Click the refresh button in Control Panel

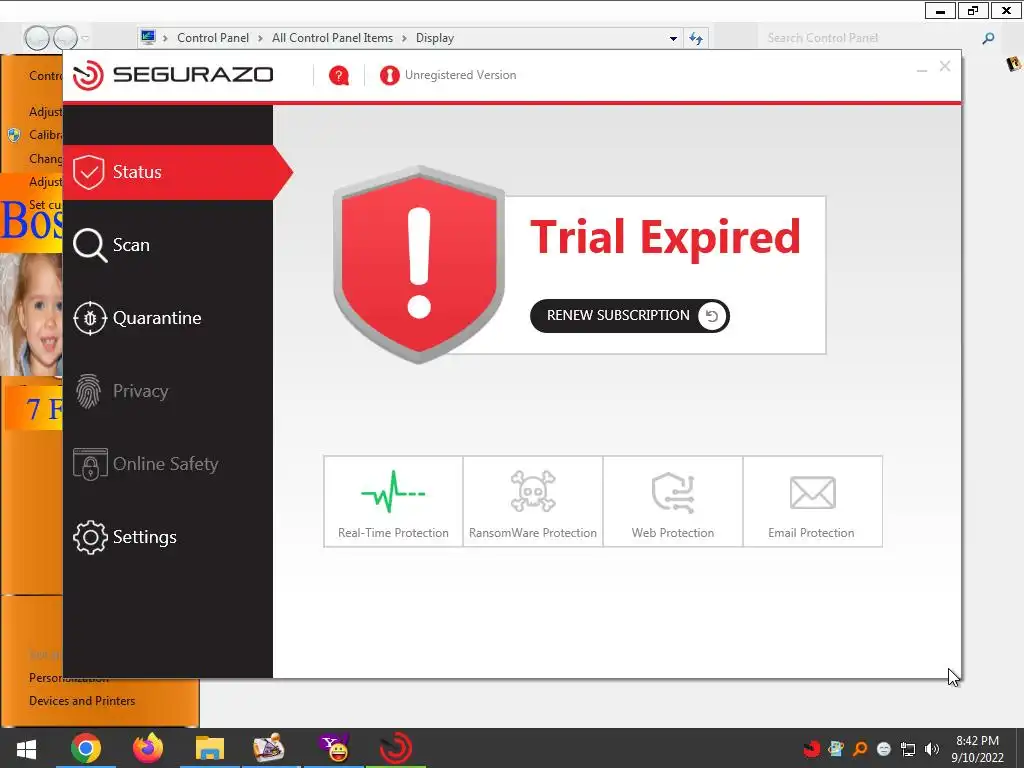pyautogui.click(x=696, y=39)
